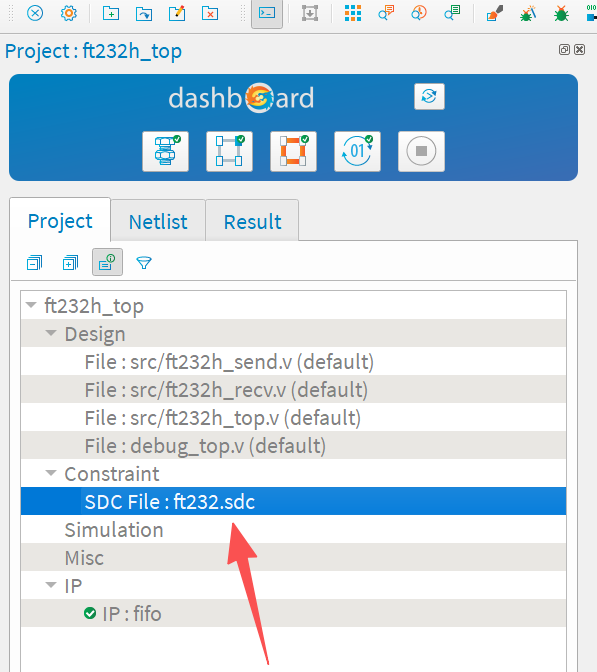
Task: Select the IP : fifo item
Action: tap(293, 613)
